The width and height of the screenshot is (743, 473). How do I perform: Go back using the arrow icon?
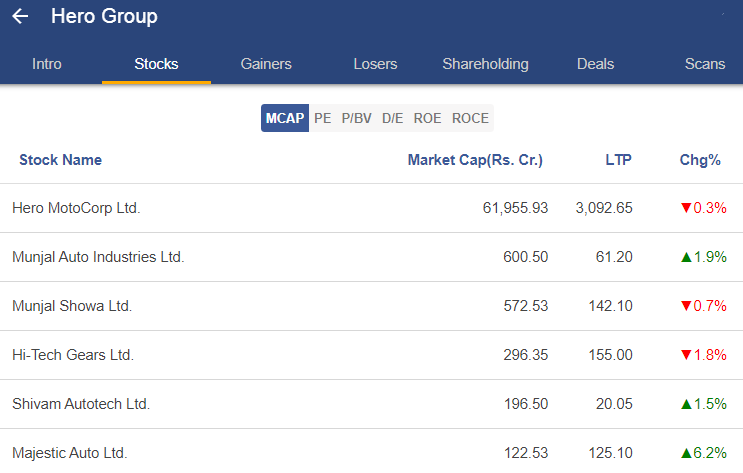[20, 16]
